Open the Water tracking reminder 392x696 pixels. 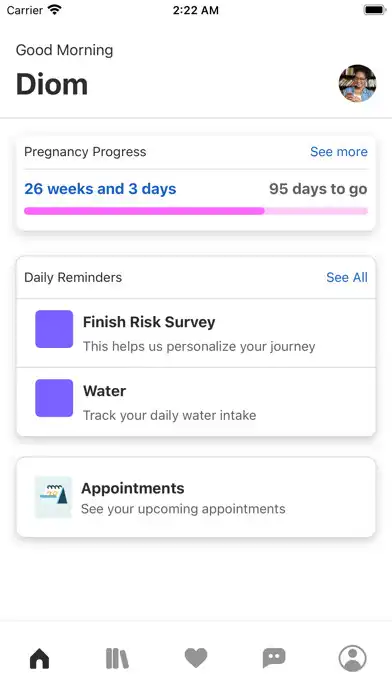coord(196,402)
